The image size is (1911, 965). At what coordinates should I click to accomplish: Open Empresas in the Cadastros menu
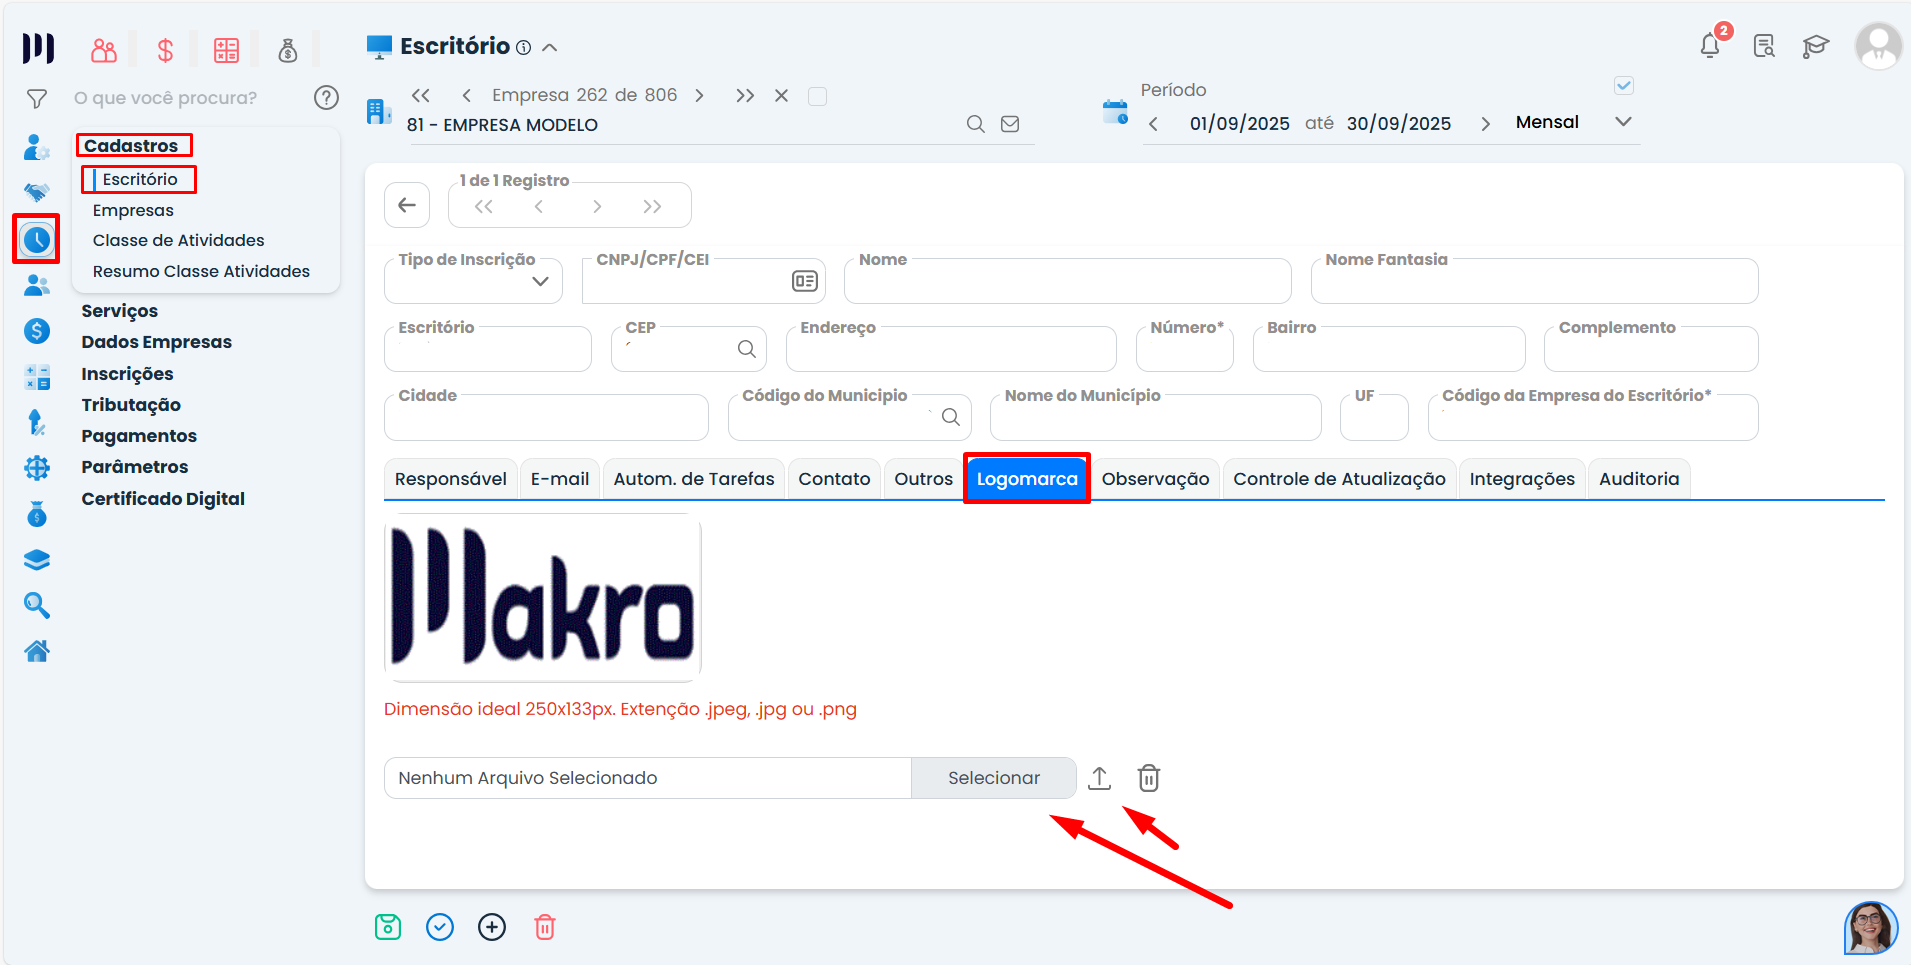click(x=133, y=210)
